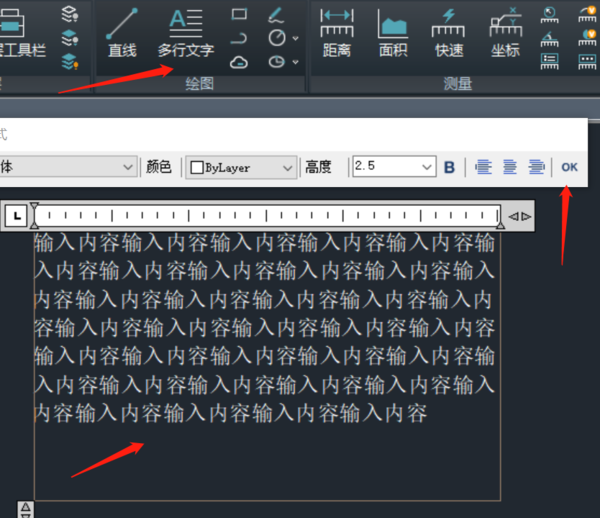Click the 高度 label
This screenshot has width=600, height=518.
[x=318, y=167]
